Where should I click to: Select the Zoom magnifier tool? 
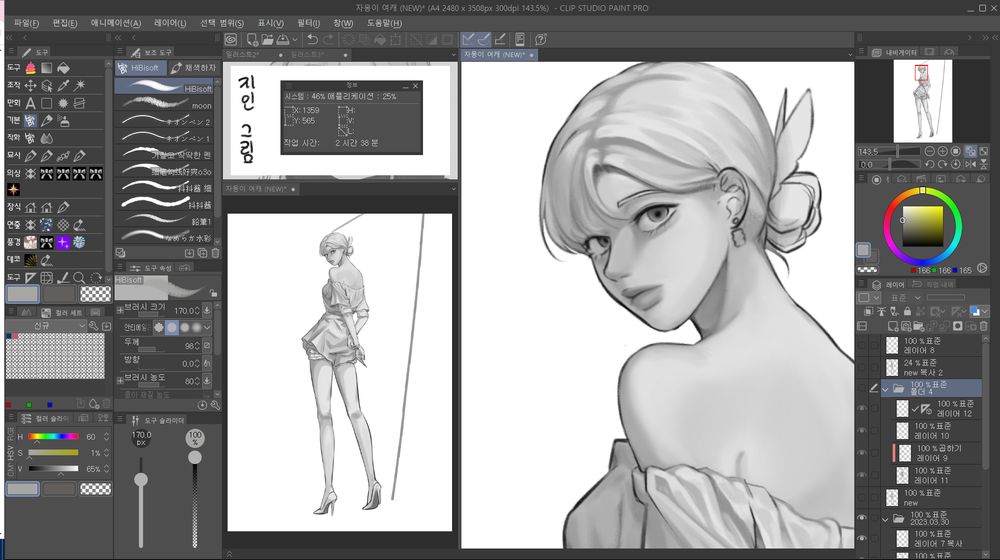(x=79, y=277)
